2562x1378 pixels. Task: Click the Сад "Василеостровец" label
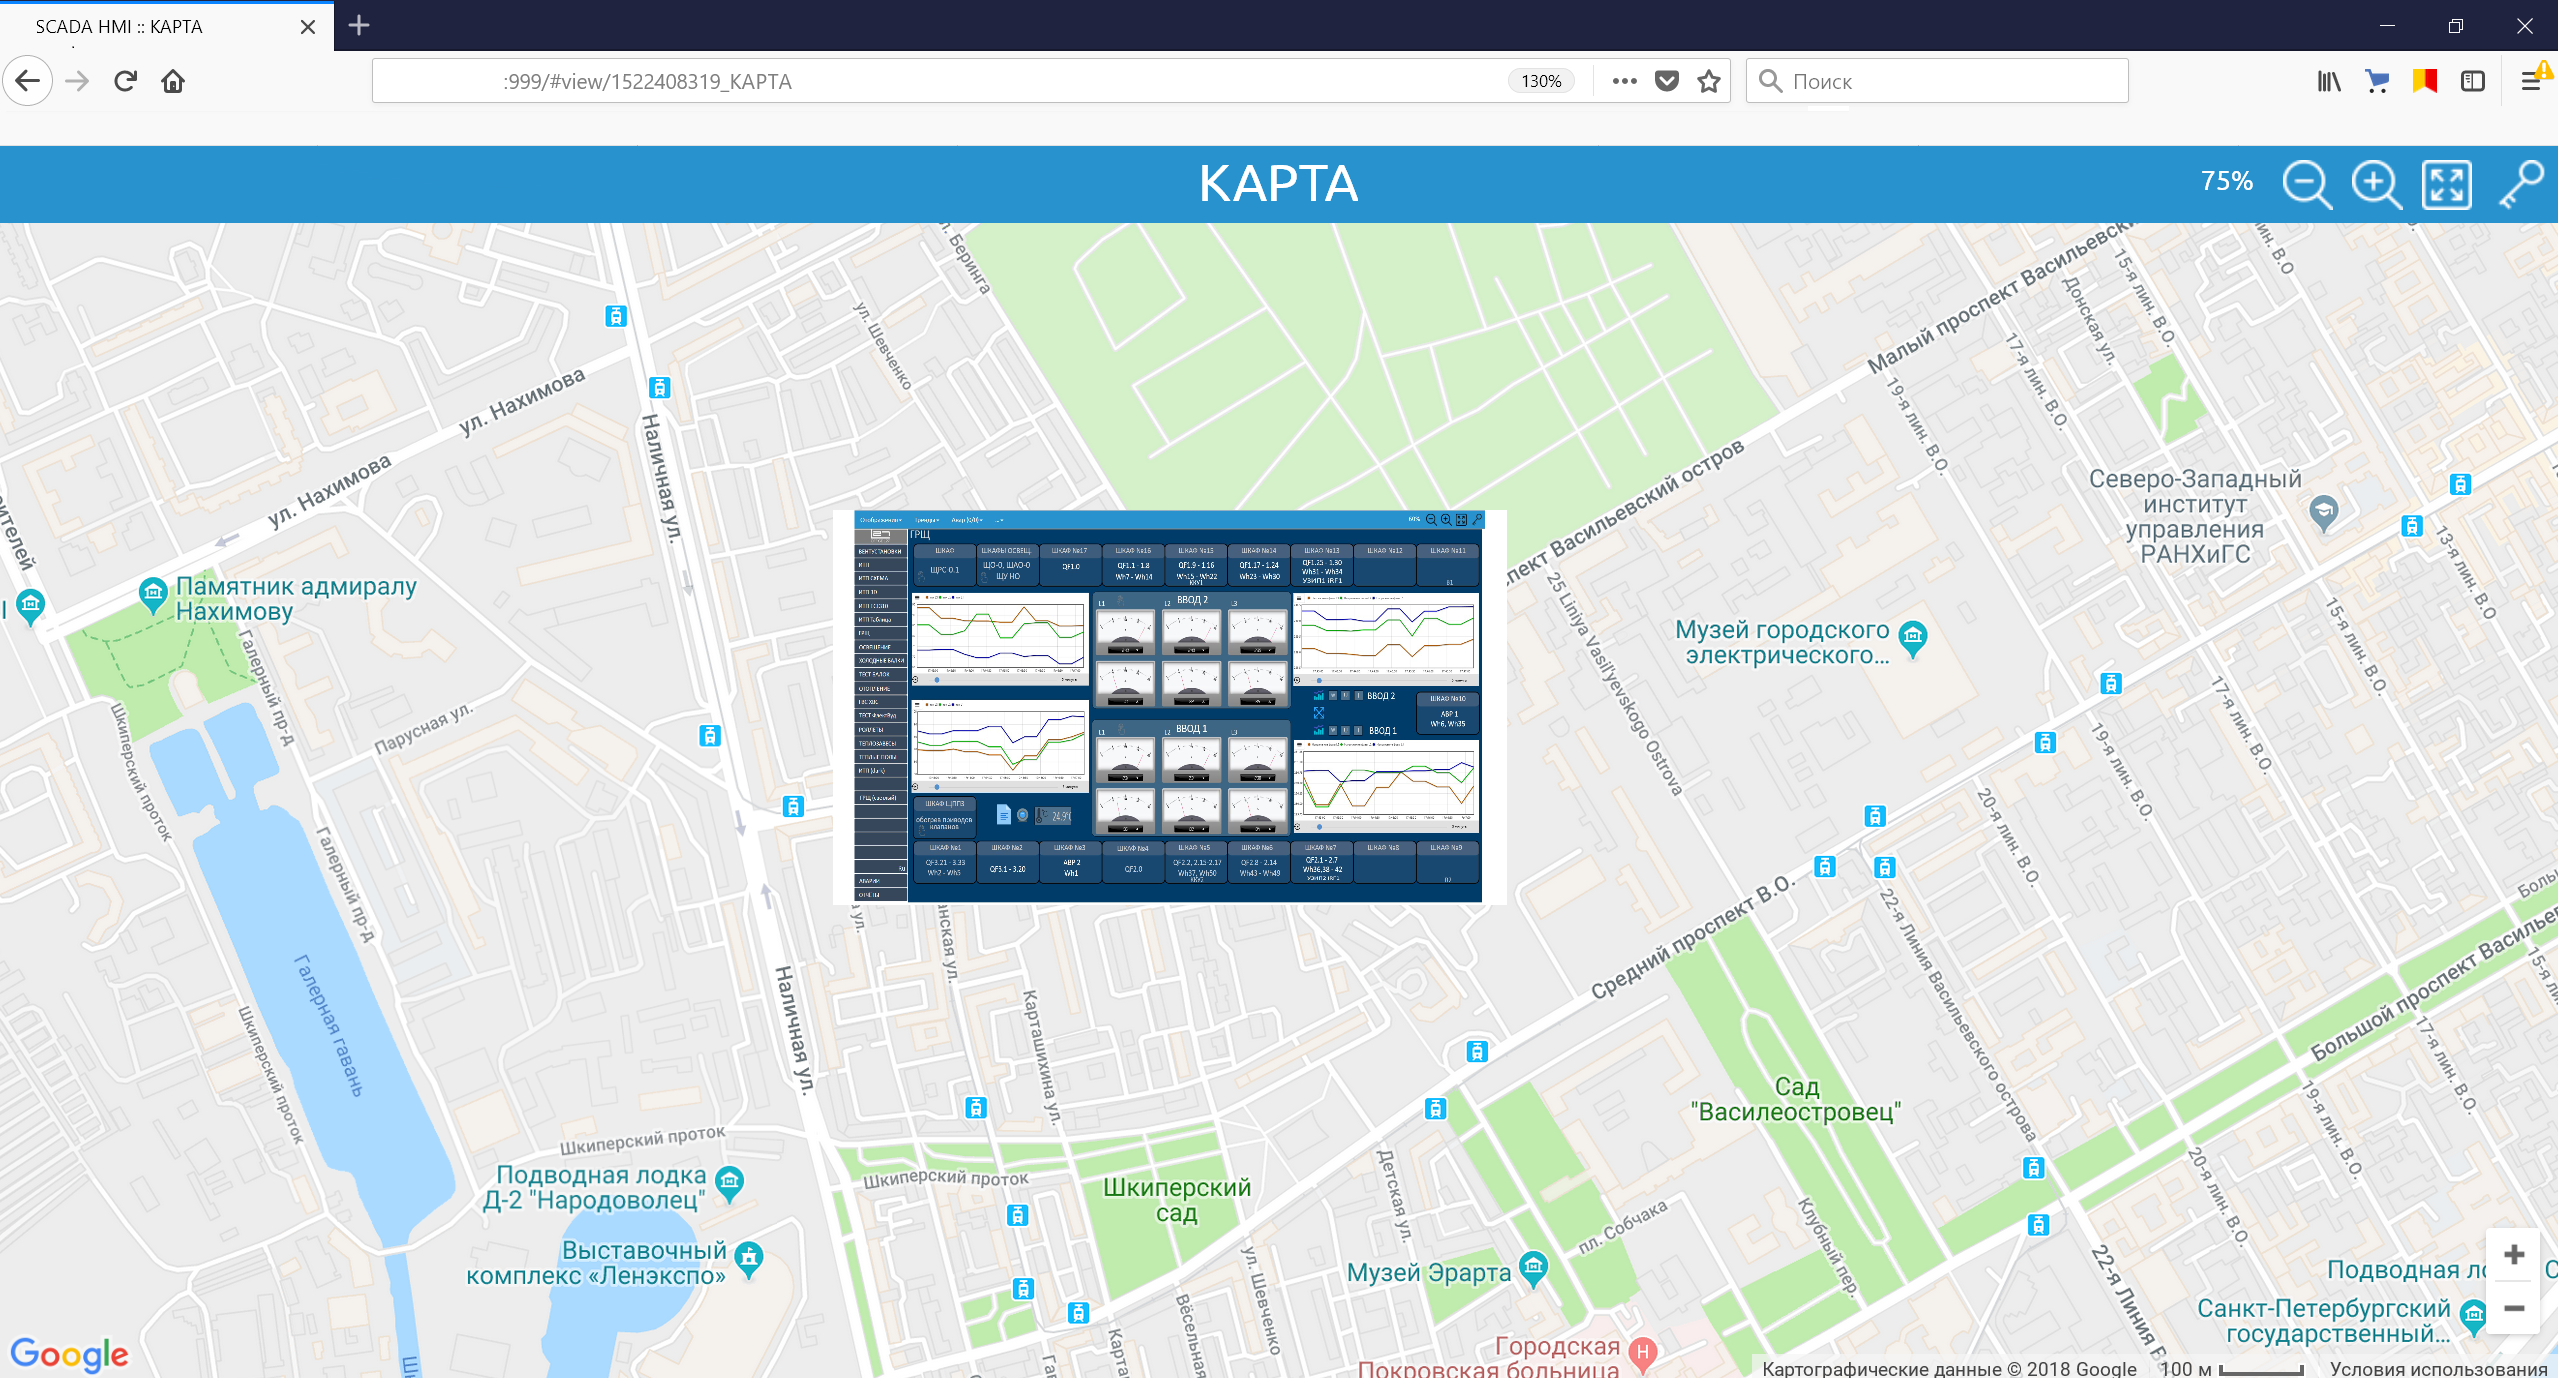[x=1796, y=1099]
